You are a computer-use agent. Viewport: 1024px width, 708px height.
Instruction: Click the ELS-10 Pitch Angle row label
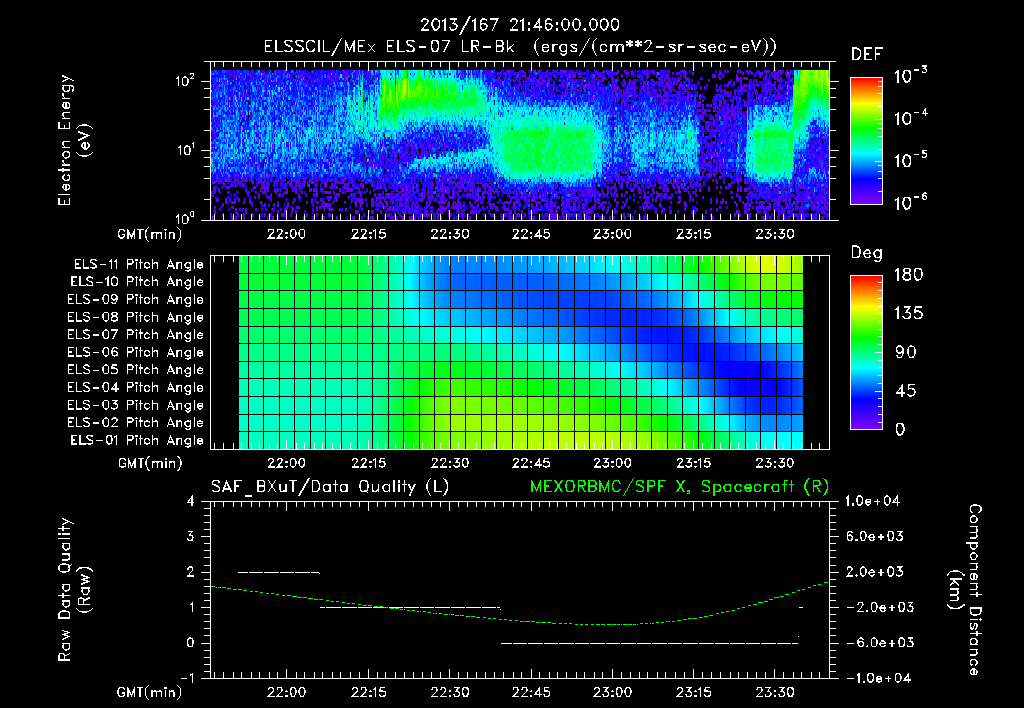tap(136, 282)
